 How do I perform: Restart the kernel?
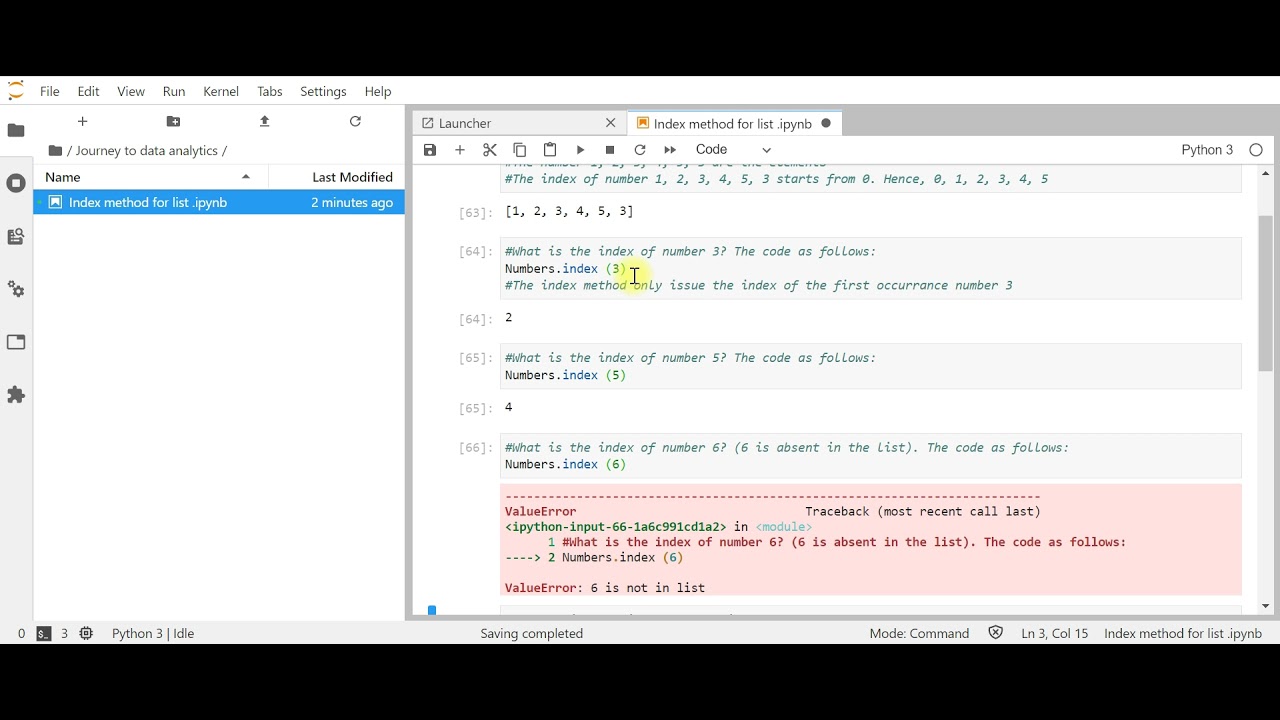tap(640, 150)
